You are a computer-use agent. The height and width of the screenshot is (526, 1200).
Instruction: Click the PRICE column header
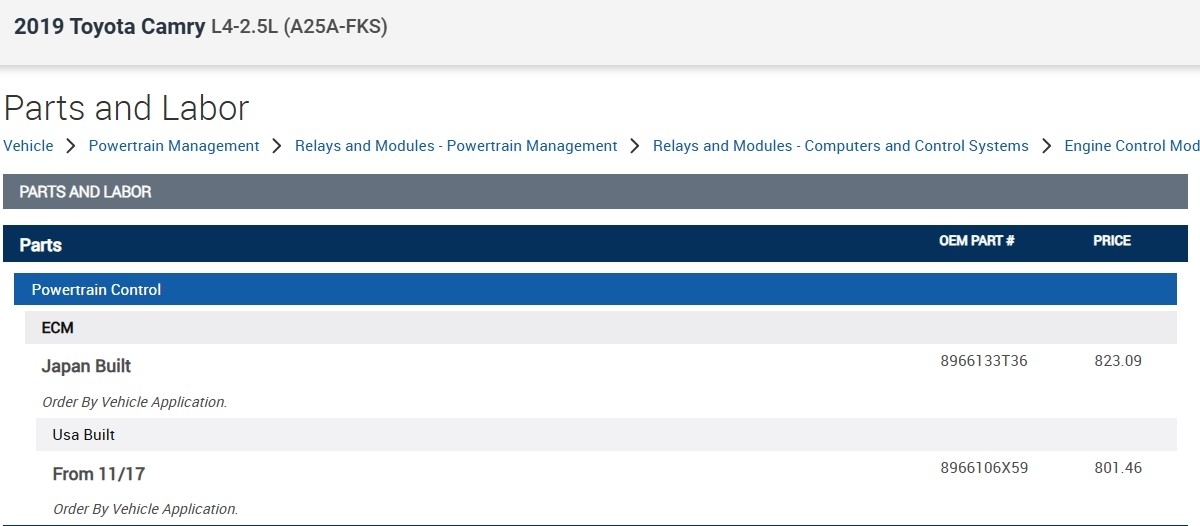pos(1112,241)
